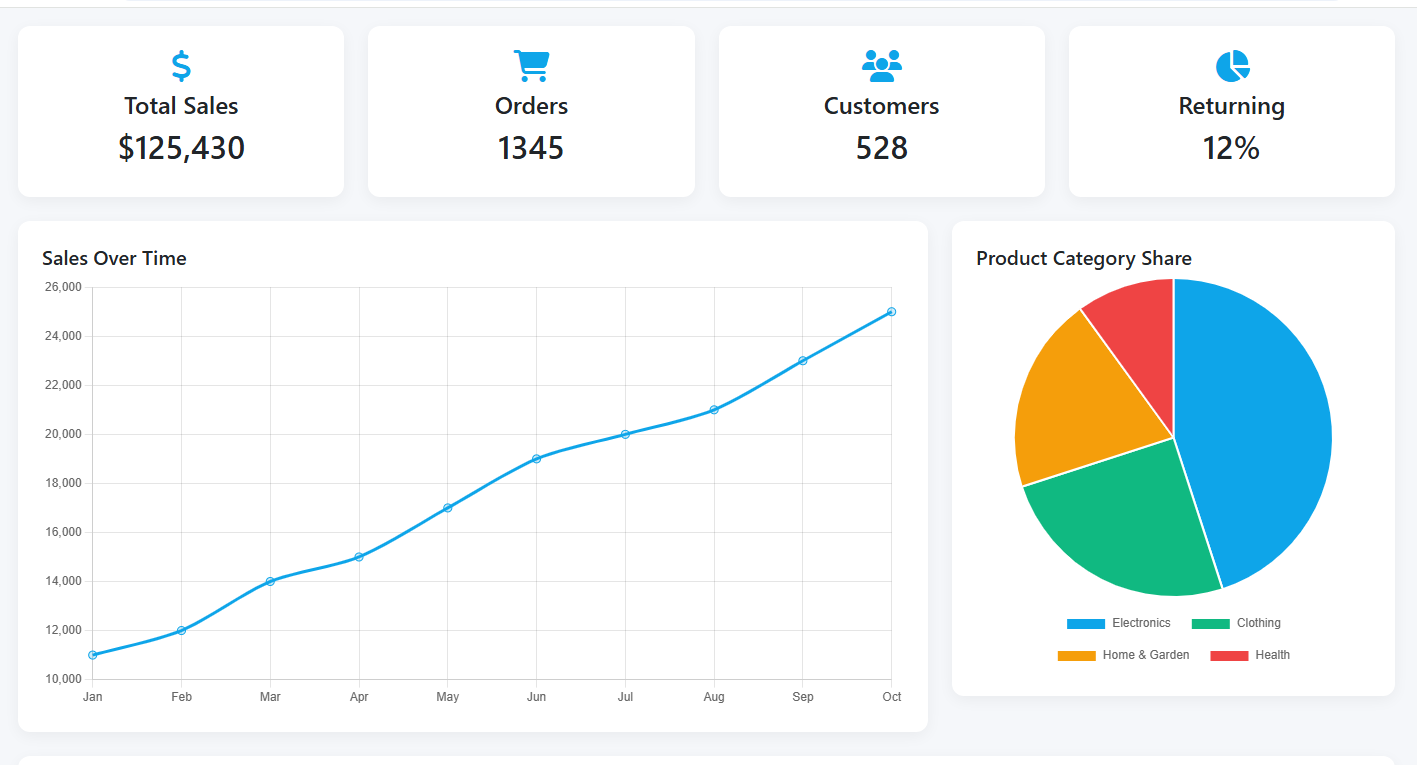
Task: Select the Jul data point on the line chart
Action: (625, 434)
